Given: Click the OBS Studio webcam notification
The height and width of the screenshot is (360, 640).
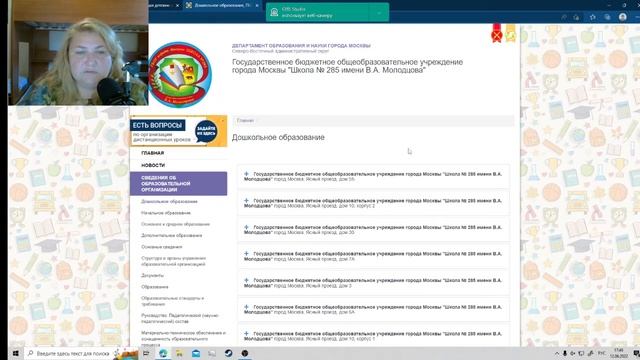Looking at the screenshot, I should (x=327, y=12).
